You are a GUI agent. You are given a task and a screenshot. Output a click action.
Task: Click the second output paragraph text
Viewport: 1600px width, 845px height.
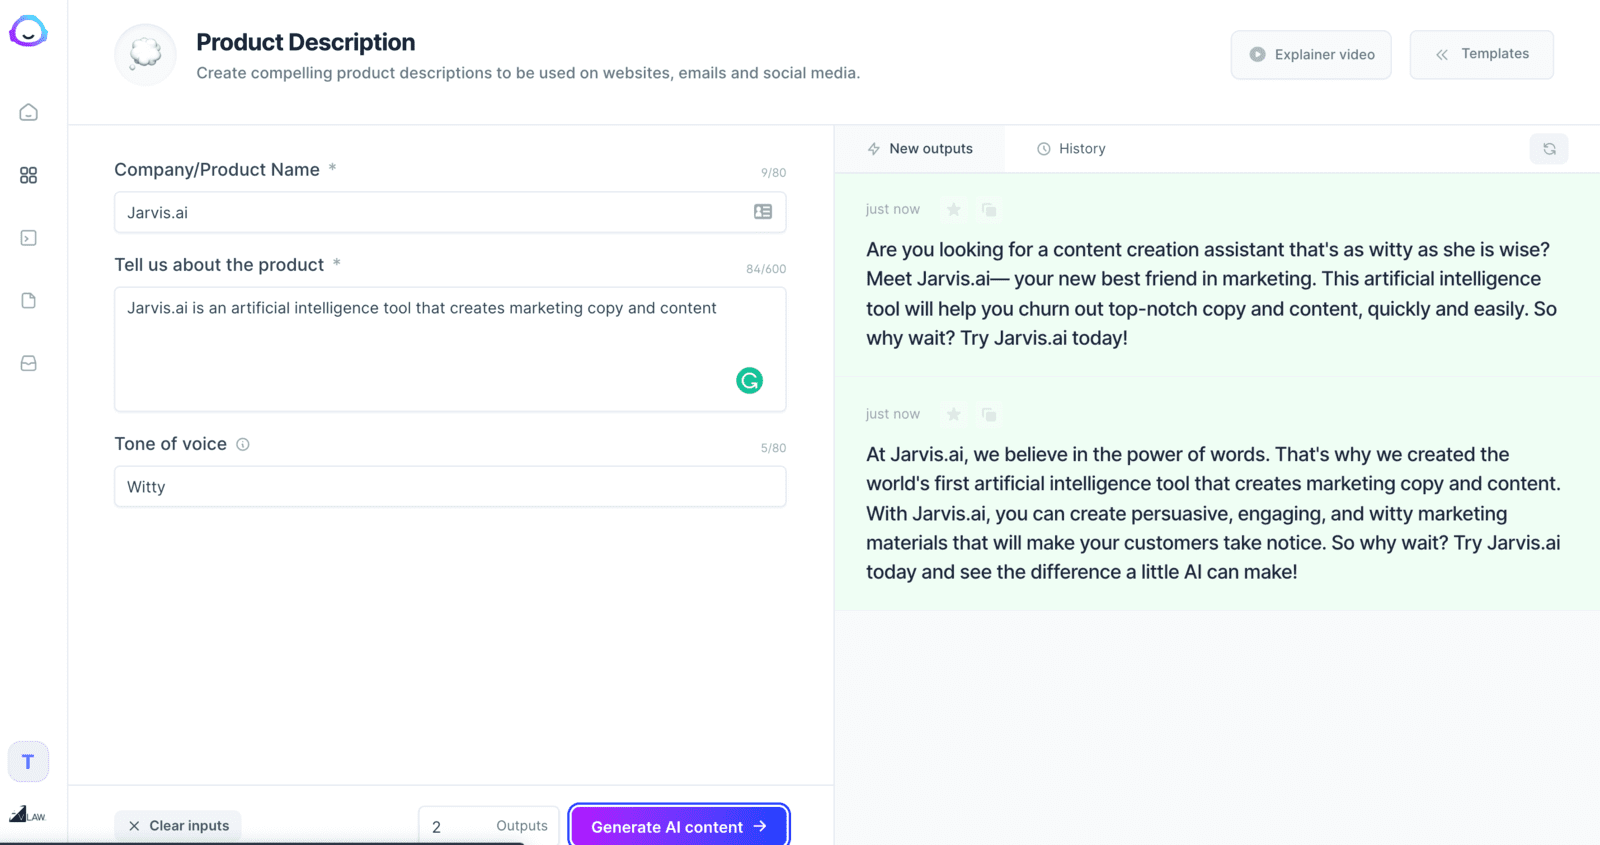(x=1213, y=513)
